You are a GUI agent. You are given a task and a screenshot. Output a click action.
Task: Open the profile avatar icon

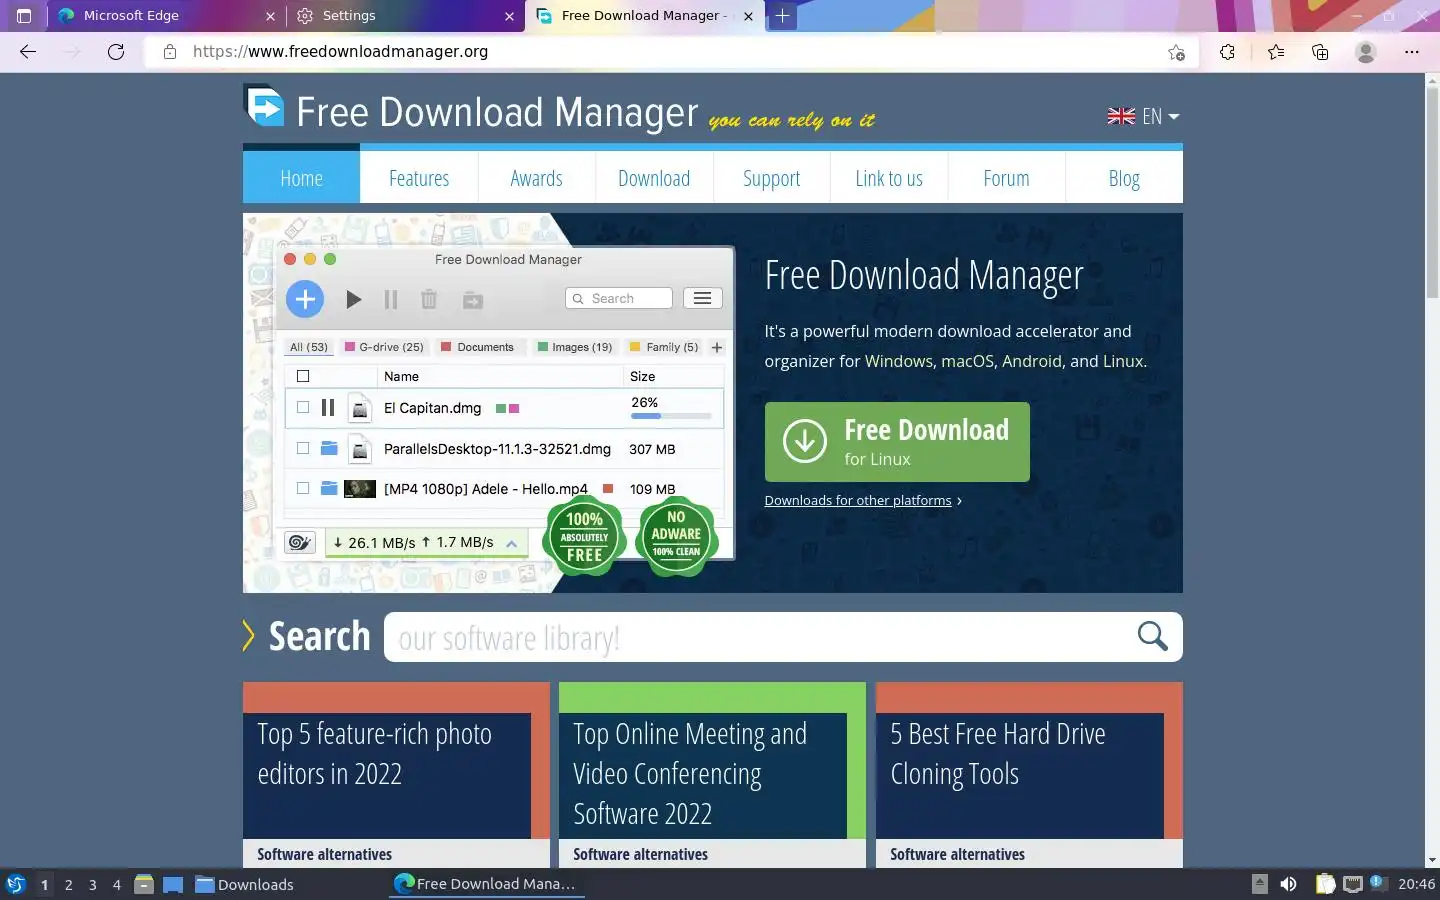(1366, 52)
